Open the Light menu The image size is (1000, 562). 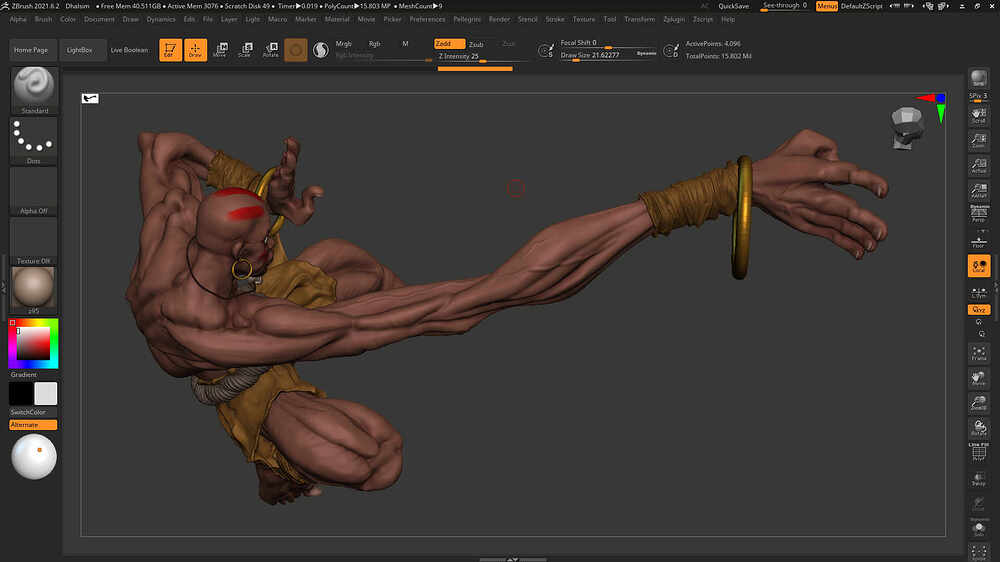[253, 19]
